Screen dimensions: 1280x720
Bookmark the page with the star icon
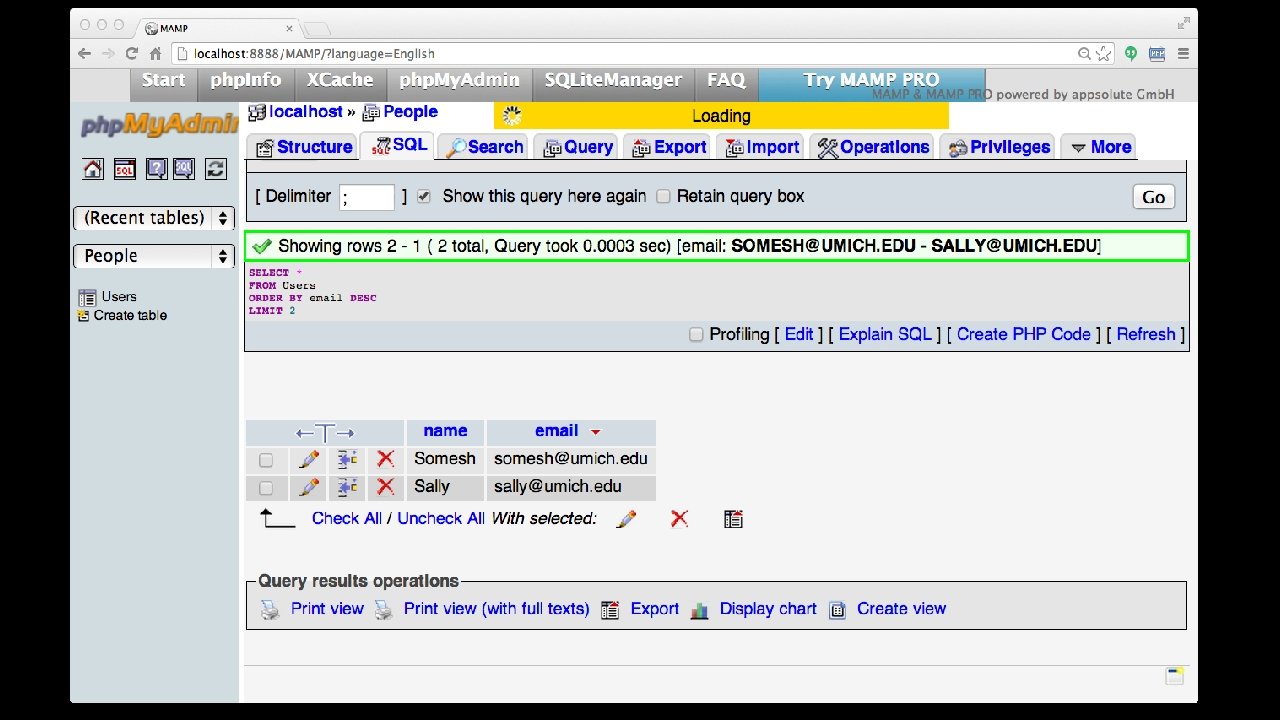pyautogui.click(x=1103, y=53)
